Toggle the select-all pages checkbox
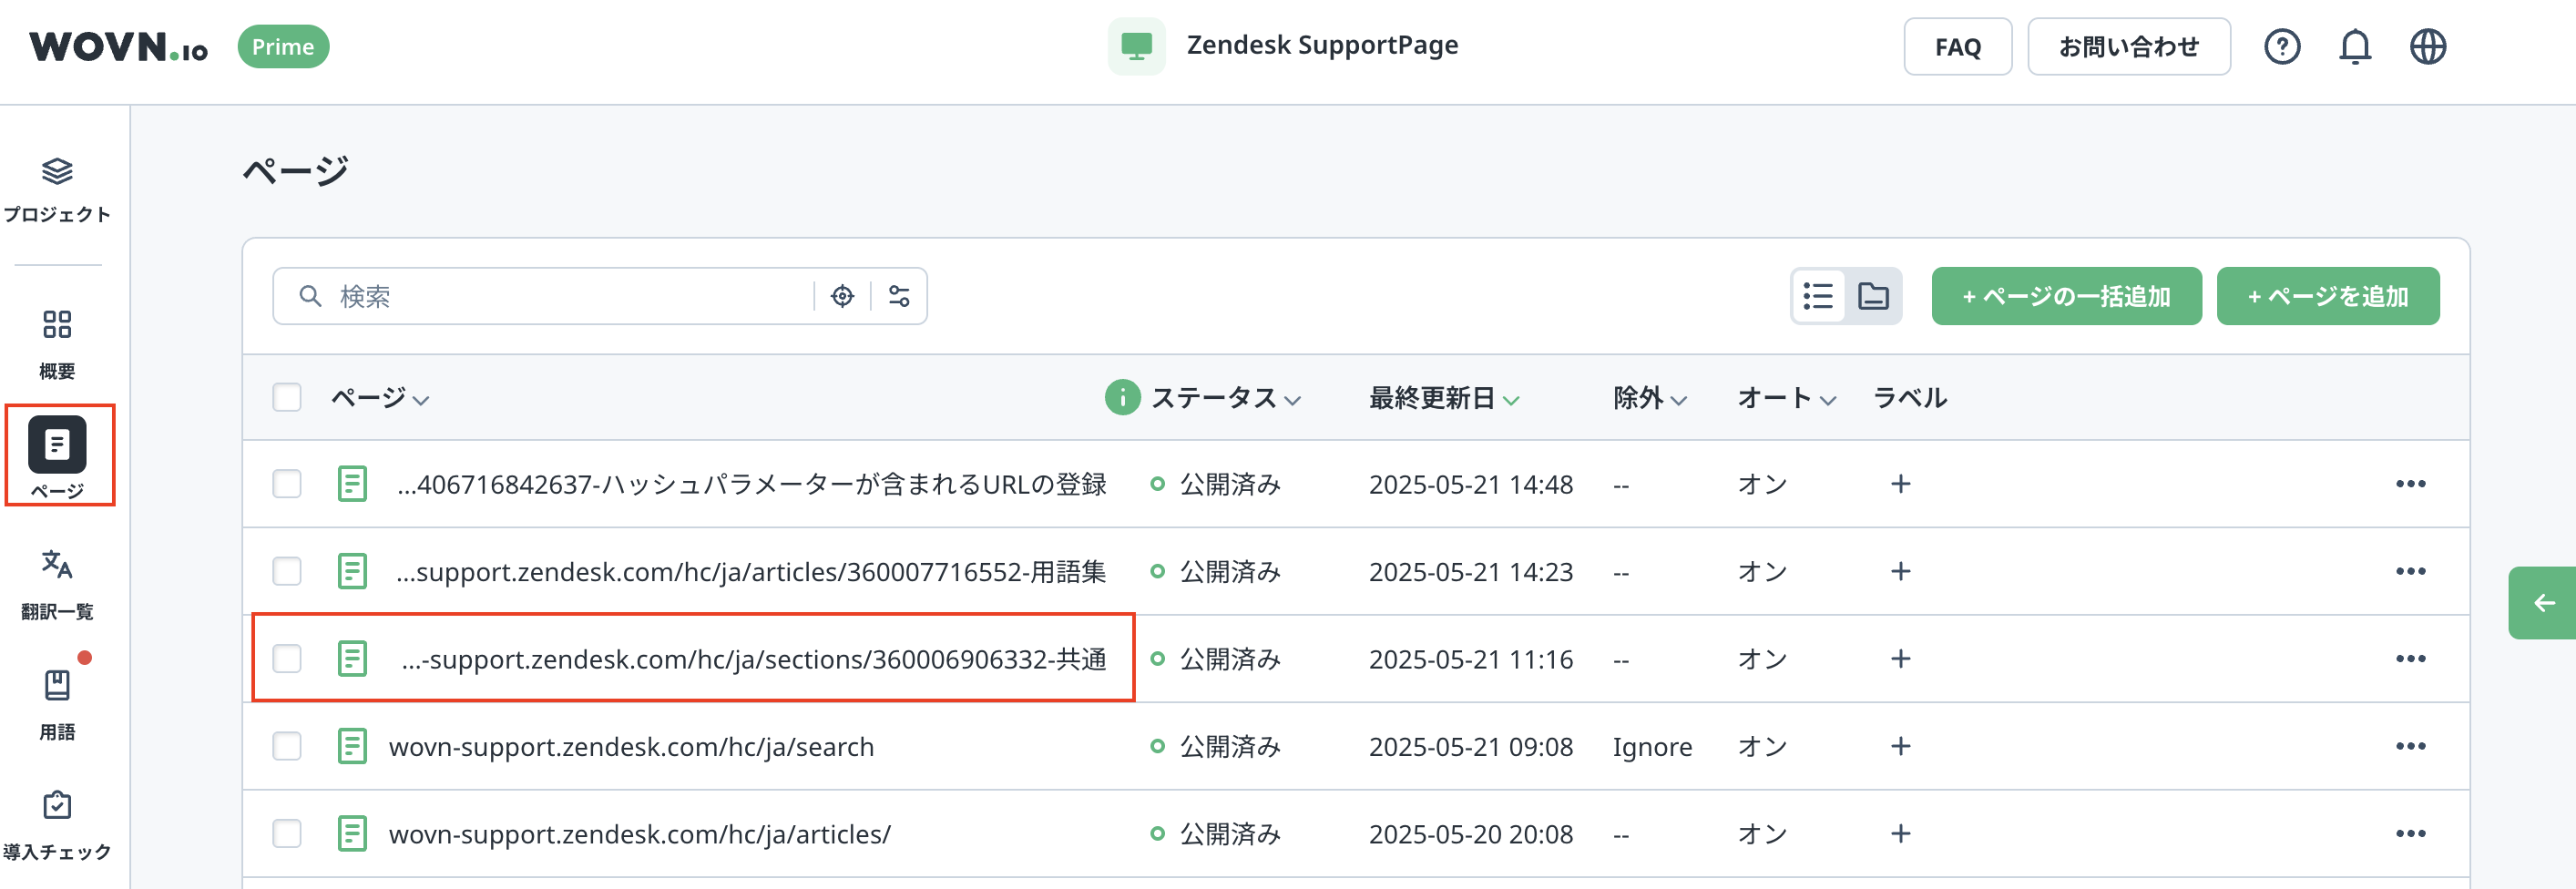Viewport: 2576px width, 889px height. pos(287,397)
